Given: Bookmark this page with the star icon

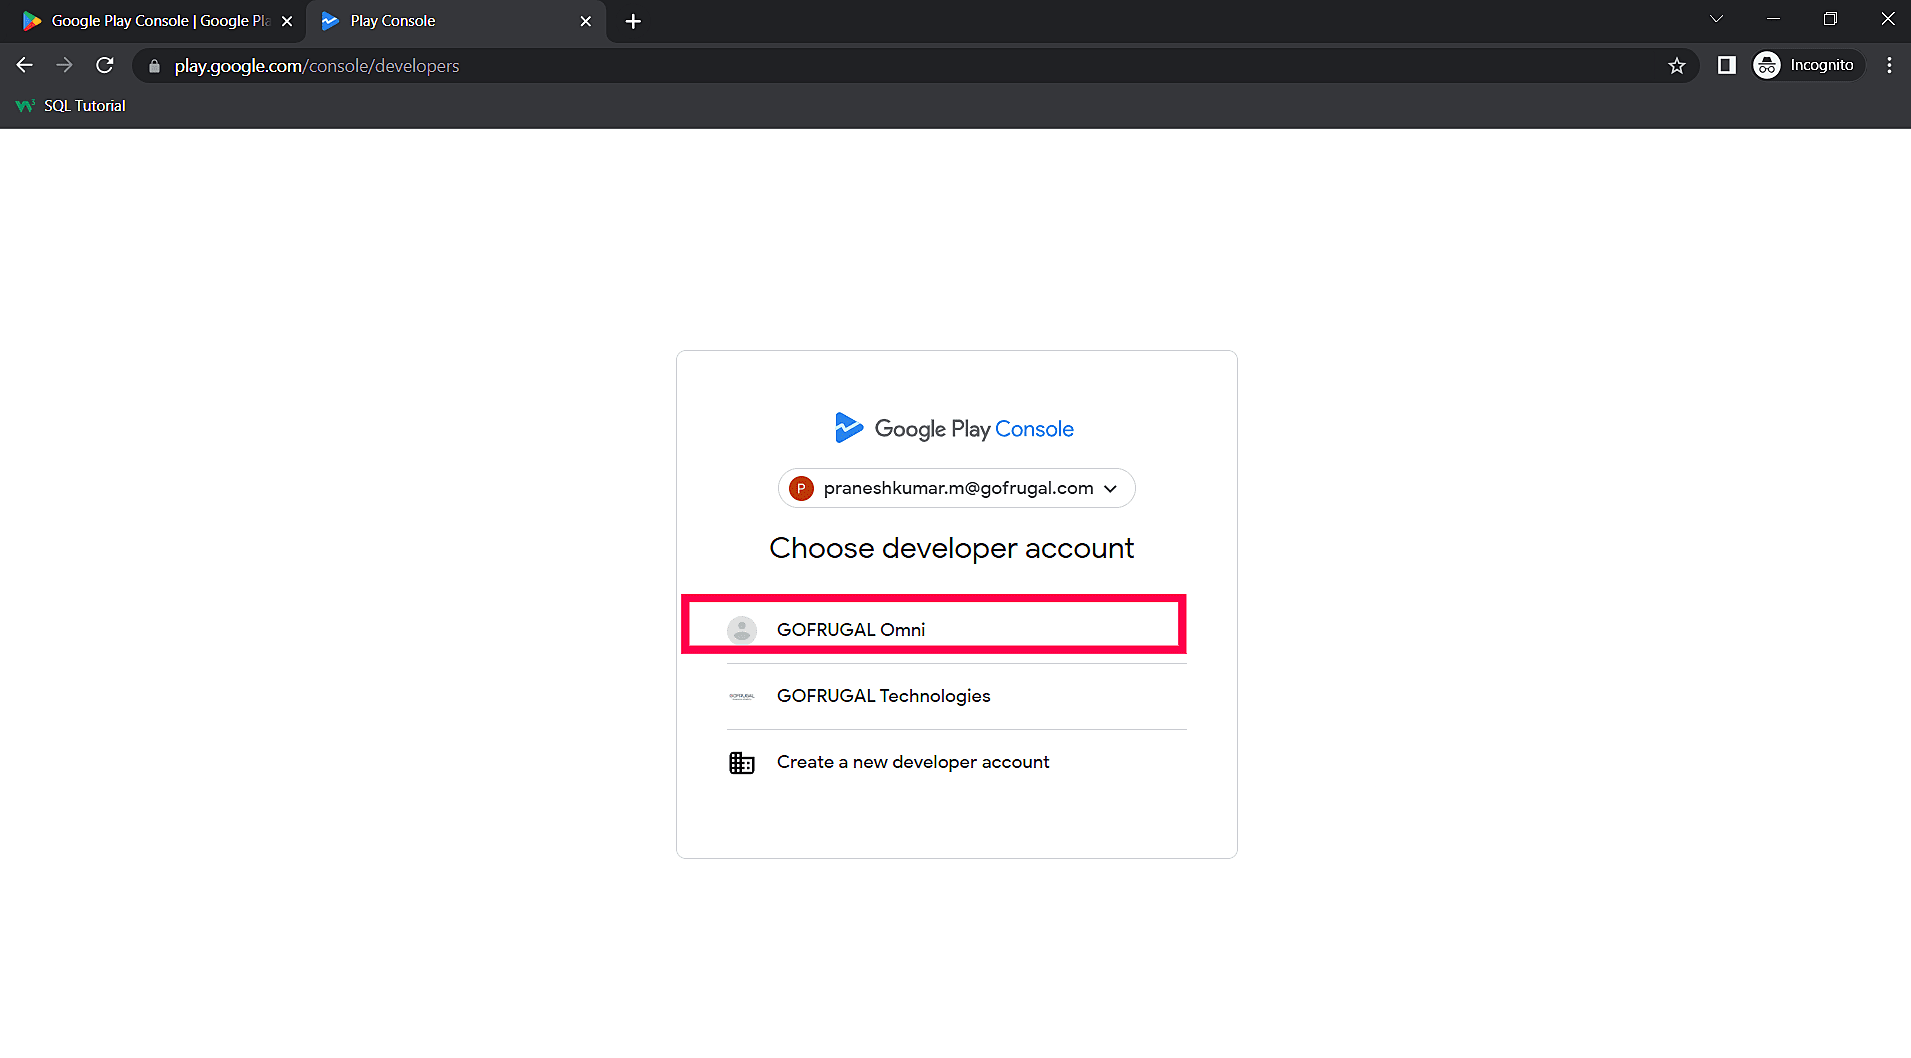Looking at the screenshot, I should pos(1677,66).
